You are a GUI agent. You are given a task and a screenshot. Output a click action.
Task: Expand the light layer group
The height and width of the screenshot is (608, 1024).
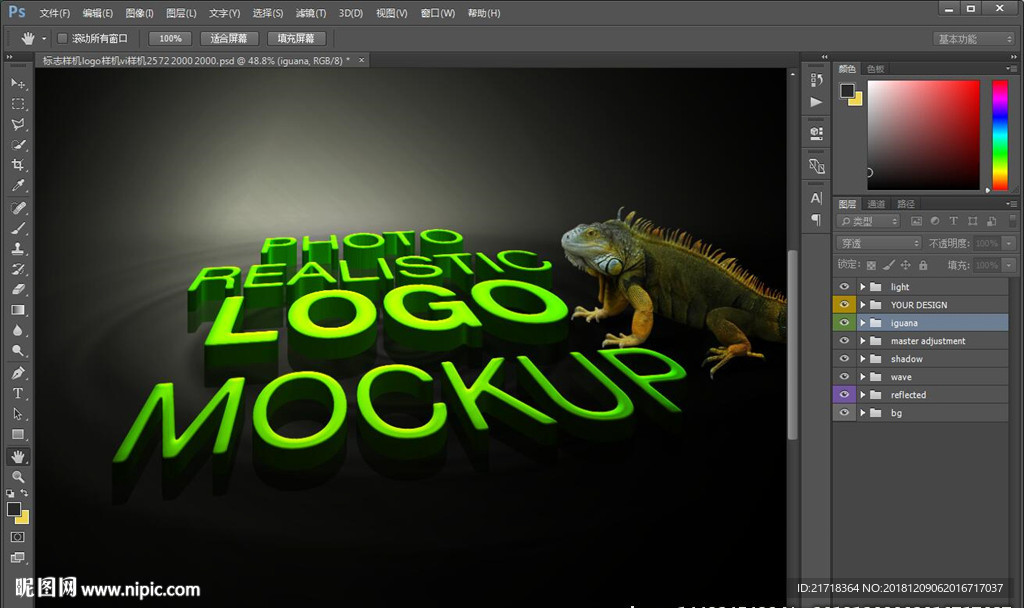coord(862,287)
